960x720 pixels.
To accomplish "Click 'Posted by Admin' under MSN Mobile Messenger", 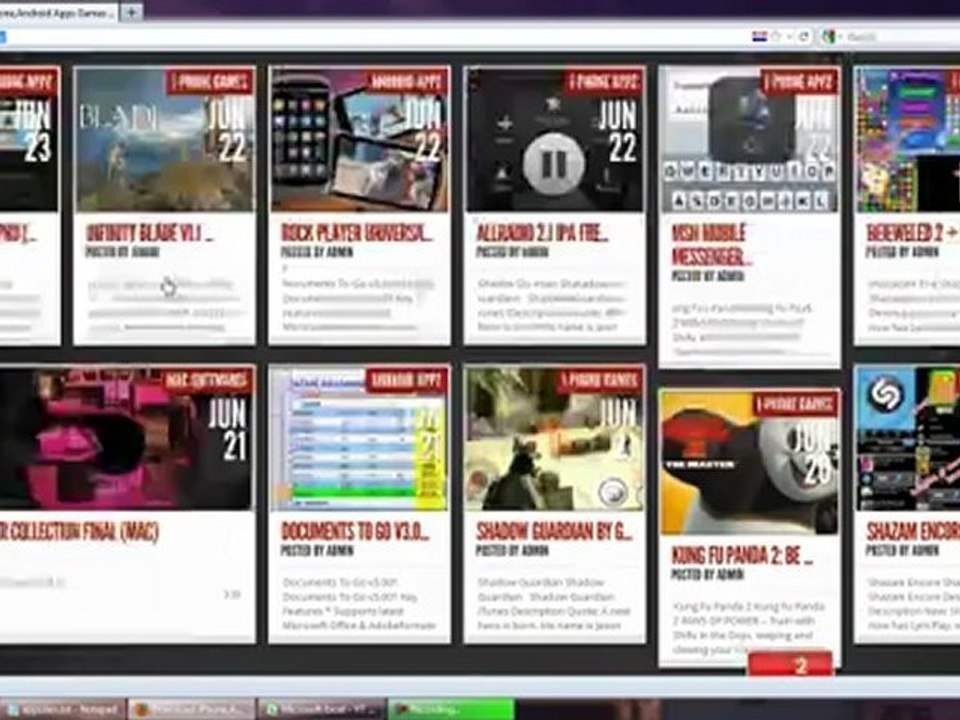I will pos(707,276).
